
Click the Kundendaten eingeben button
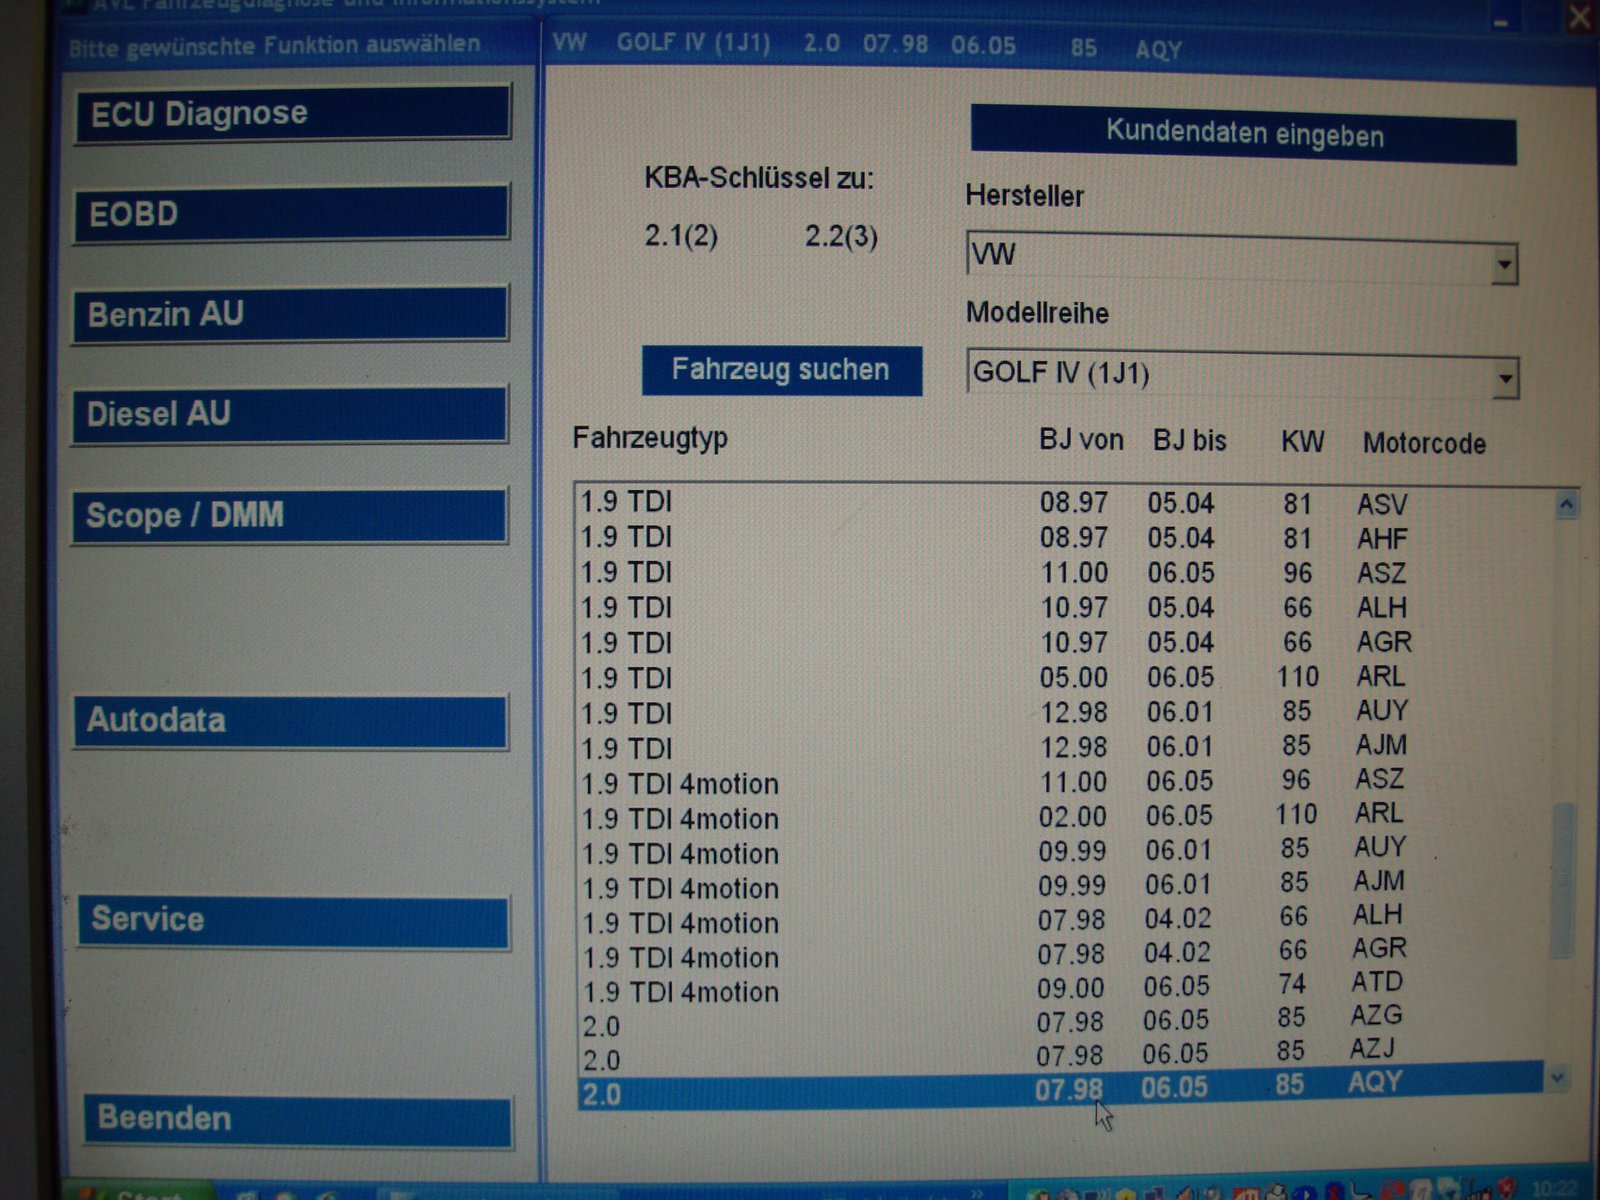[x=1244, y=133]
